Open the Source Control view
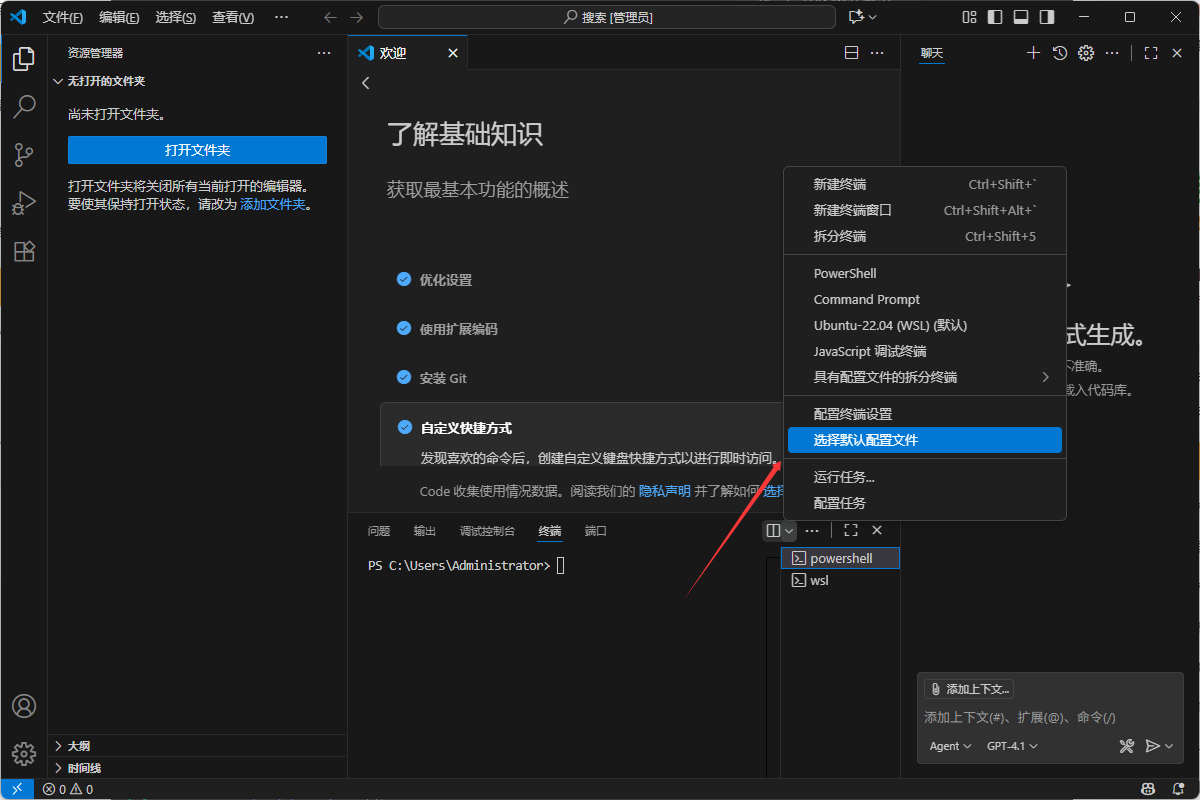The width and height of the screenshot is (1200, 800). [24, 155]
